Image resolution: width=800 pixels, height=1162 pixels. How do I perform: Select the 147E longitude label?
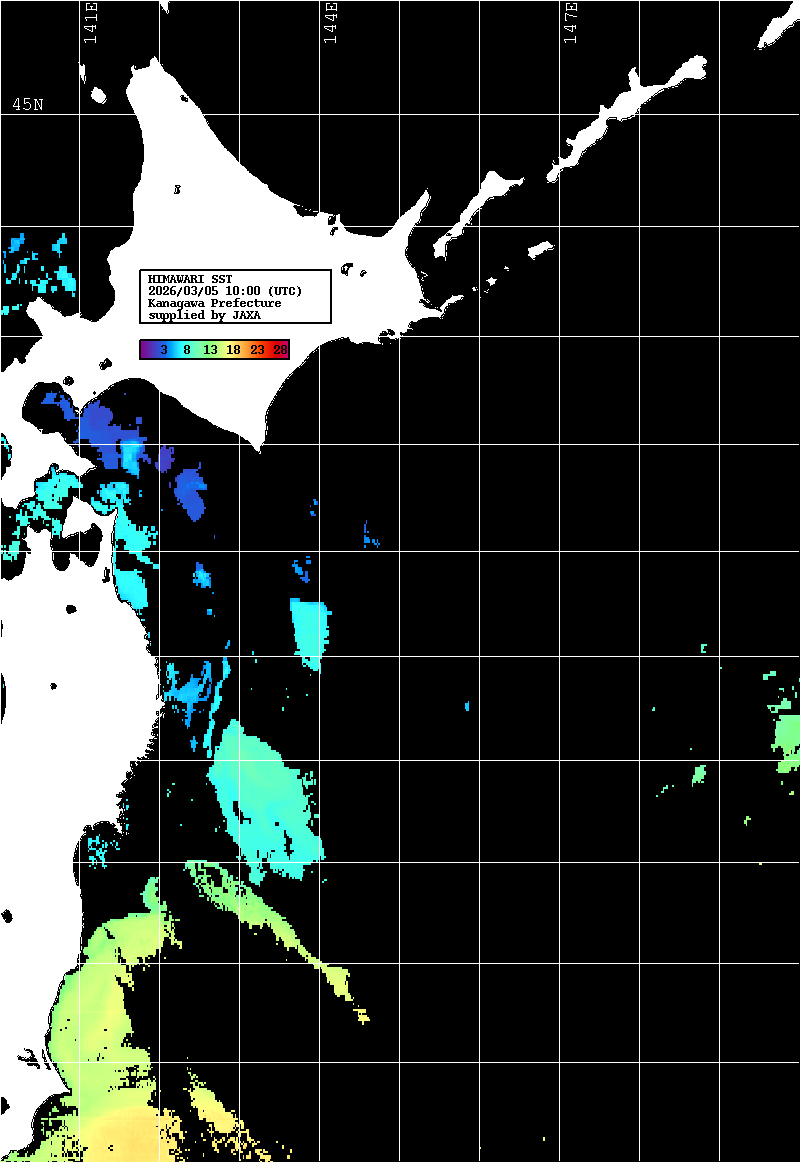click(x=571, y=24)
